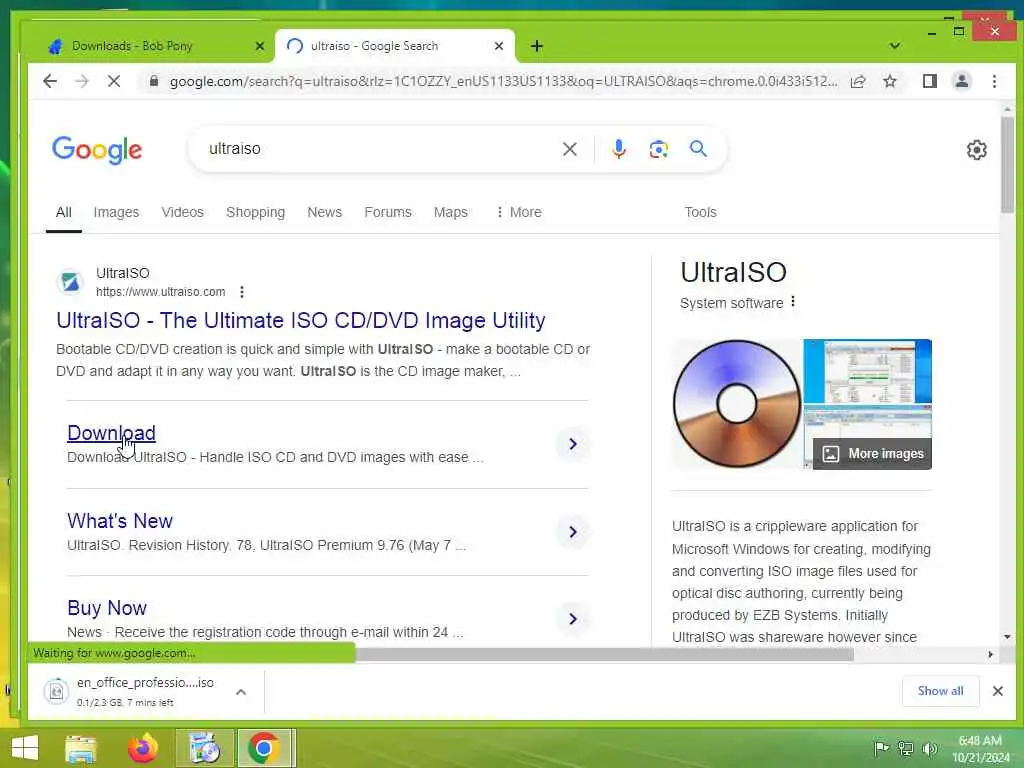Select the Images search tab
The height and width of the screenshot is (768, 1024).
116,212
